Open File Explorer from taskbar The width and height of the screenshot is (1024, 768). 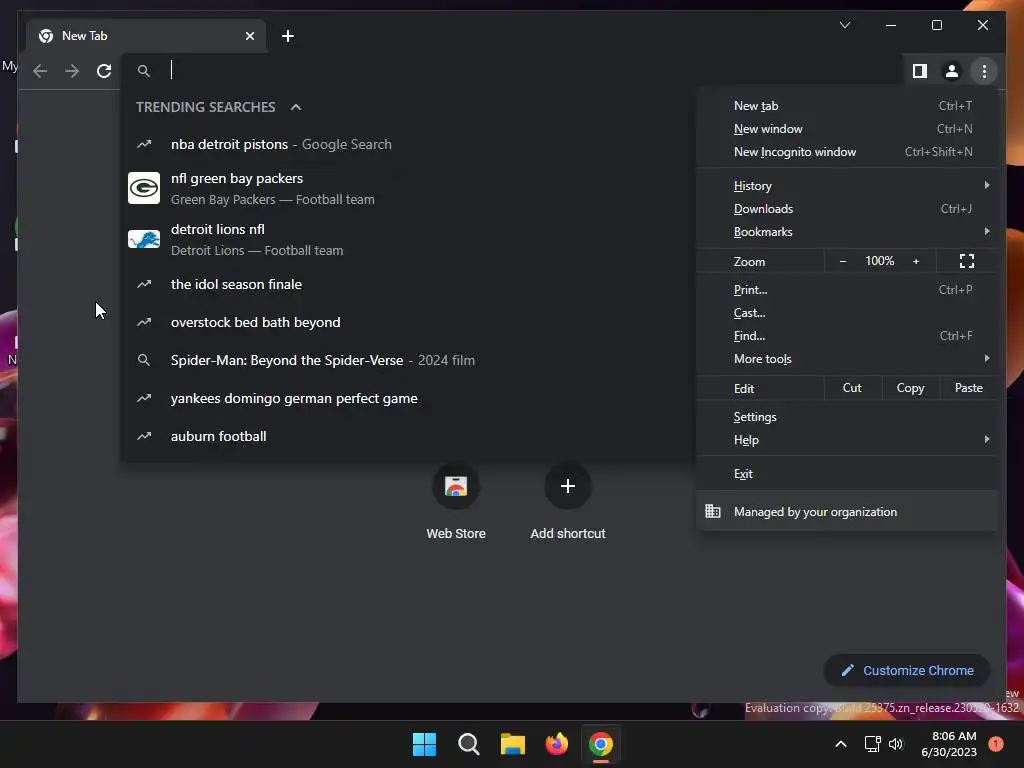click(x=513, y=744)
